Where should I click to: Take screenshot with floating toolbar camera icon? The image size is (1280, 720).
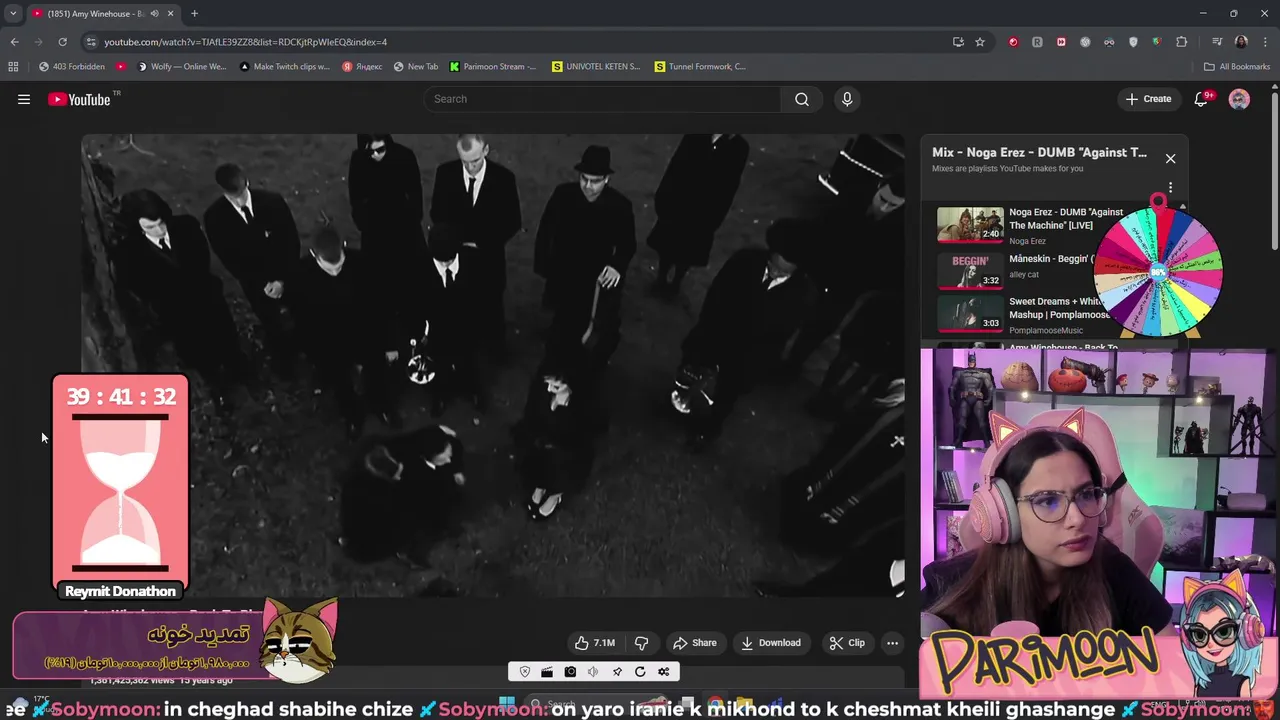click(x=570, y=672)
